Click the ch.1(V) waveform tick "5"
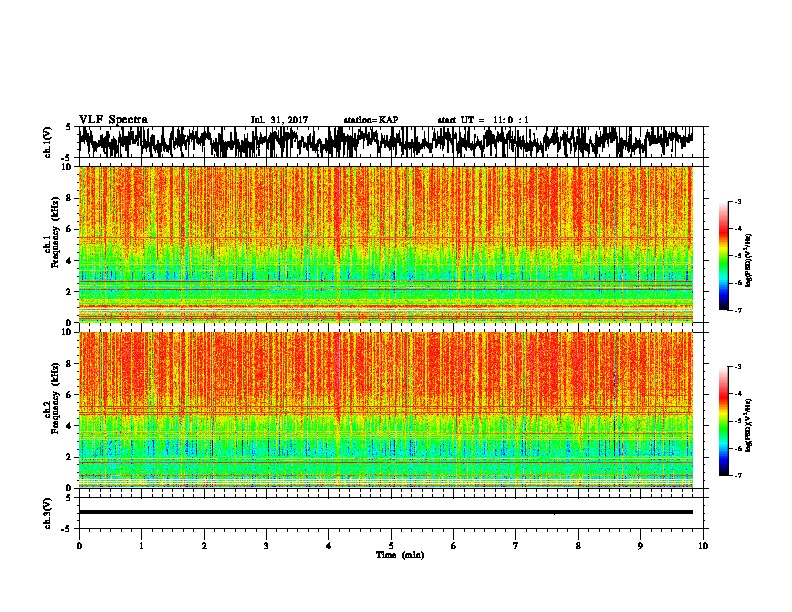The width and height of the screenshot is (792, 612). [68, 127]
